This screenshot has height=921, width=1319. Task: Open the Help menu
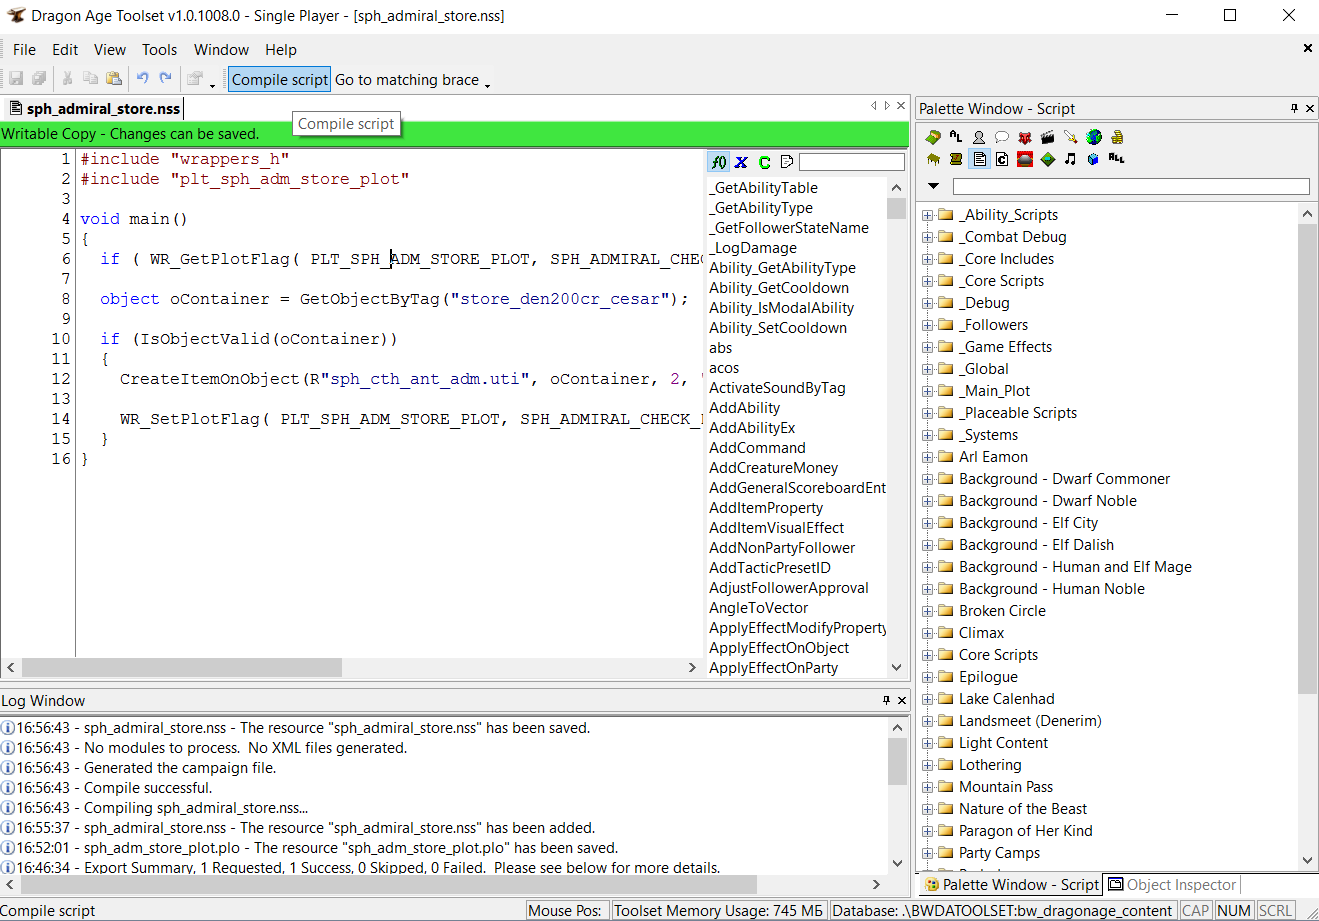coord(281,49)
